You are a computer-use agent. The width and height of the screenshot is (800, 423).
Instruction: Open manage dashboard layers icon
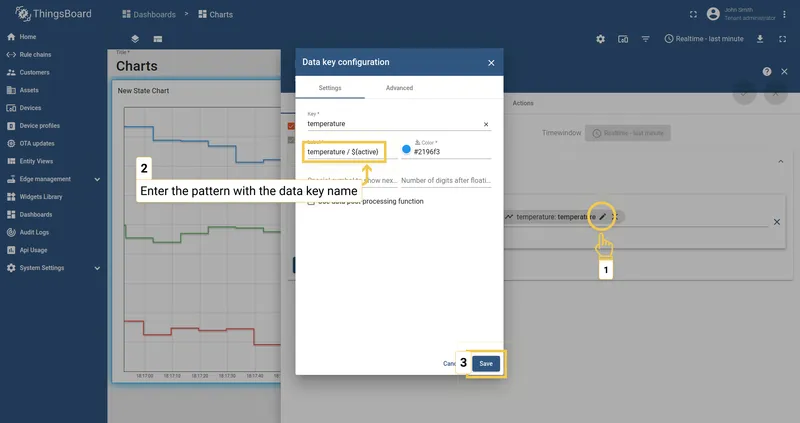pyautogui.click(x=135, y=39)
